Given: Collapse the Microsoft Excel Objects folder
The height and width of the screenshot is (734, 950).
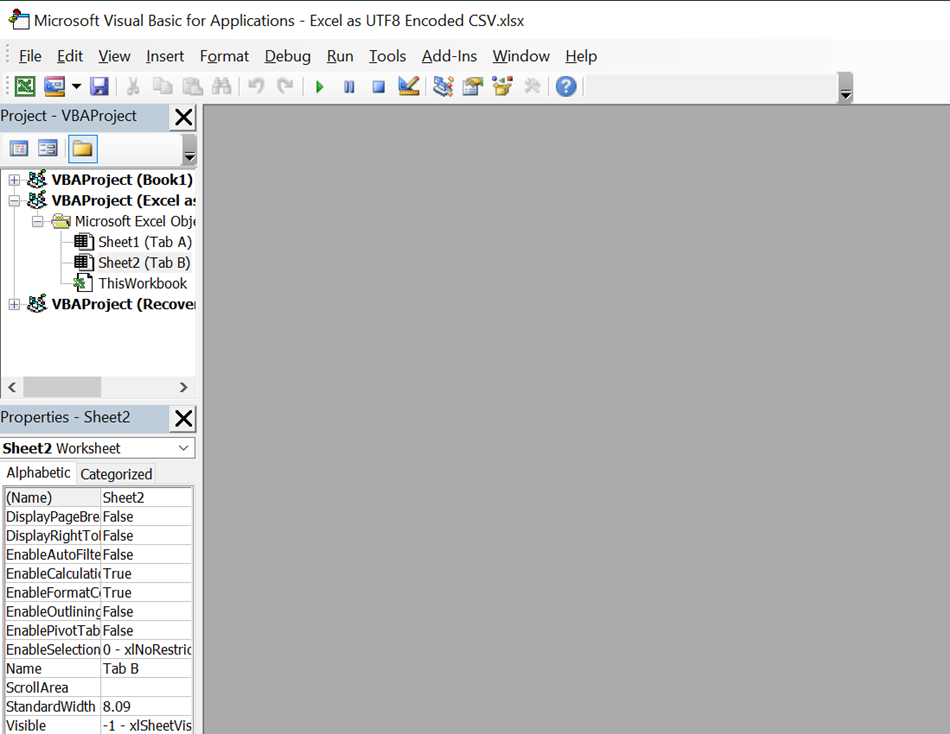Looking at the screenshot, I should 38,221.
